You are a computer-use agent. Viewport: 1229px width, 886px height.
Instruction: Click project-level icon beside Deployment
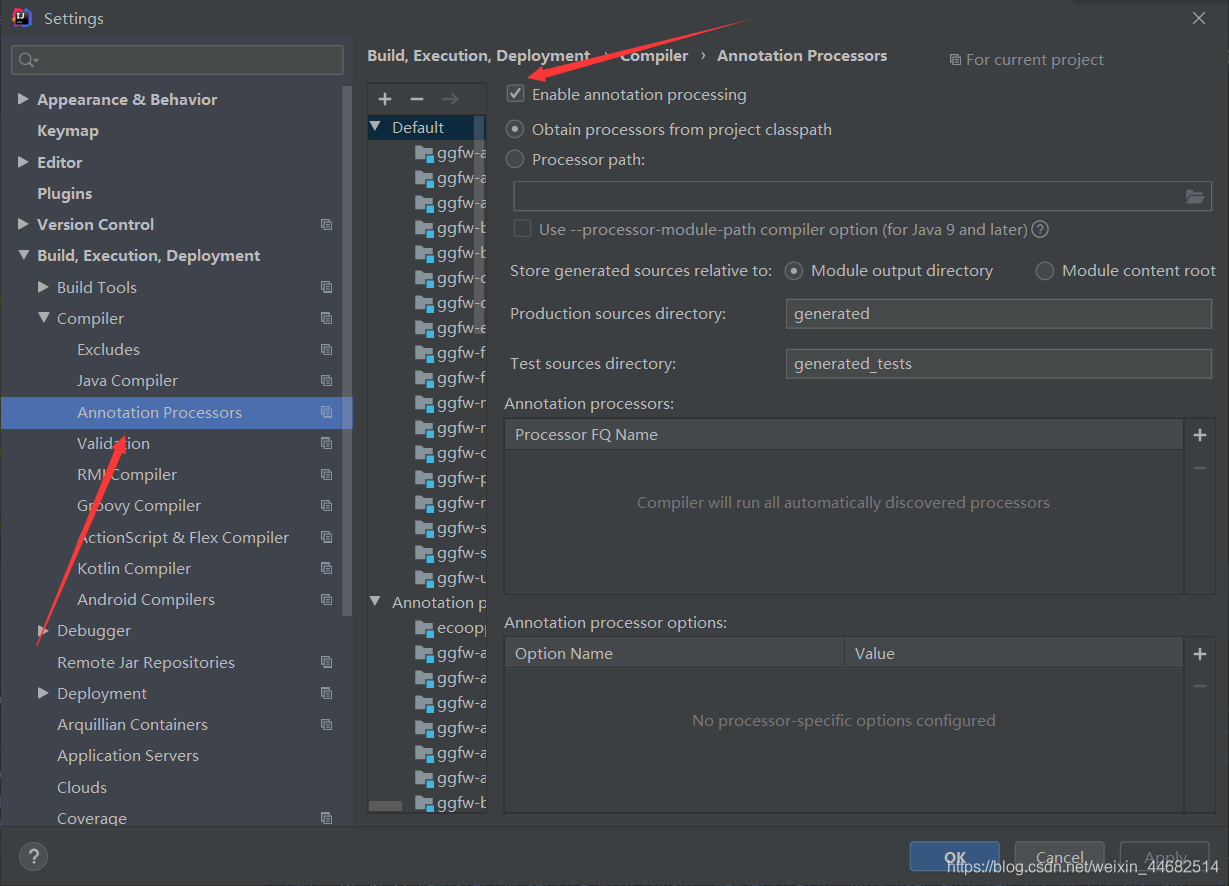coord(326,693)
